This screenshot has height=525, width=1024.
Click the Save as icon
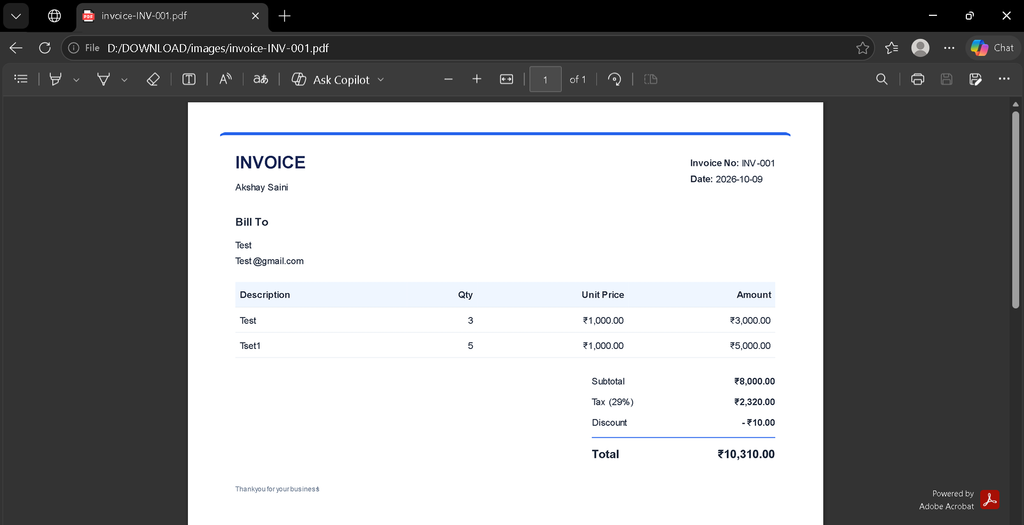(x=976, y=79)
